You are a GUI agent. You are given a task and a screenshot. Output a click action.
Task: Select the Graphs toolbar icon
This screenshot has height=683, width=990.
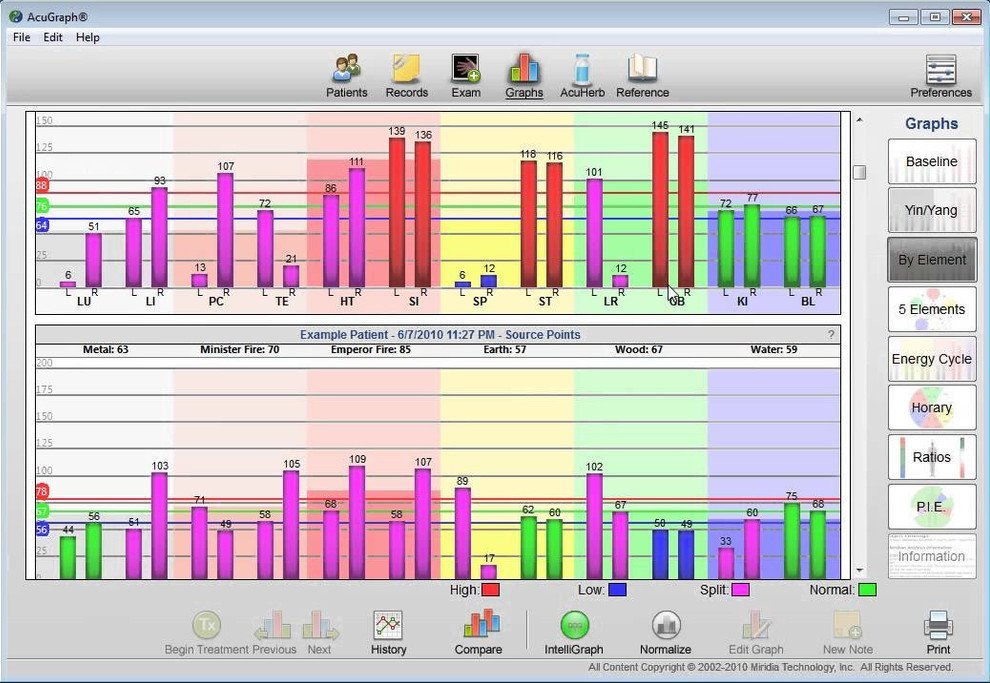point(524,76)
